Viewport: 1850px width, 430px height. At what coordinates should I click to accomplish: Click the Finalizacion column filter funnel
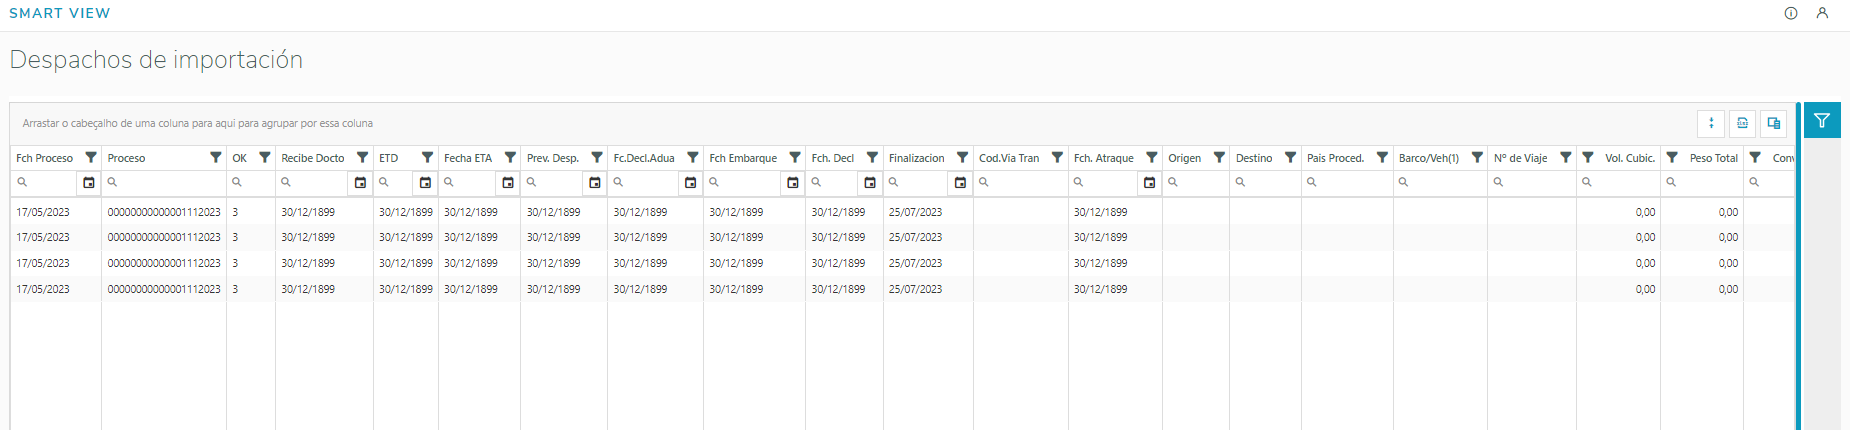coord(962,158)
